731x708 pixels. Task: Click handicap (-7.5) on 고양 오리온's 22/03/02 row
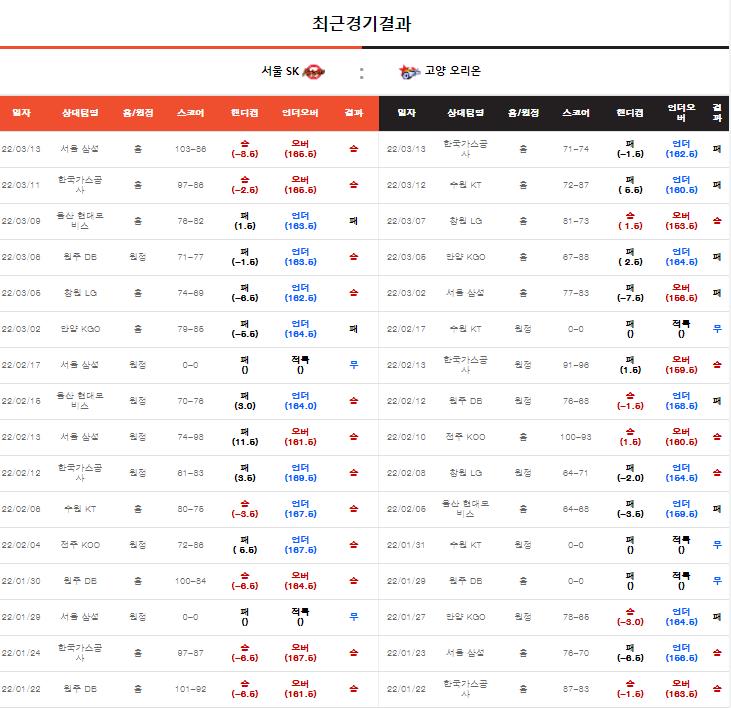pyautogui.click(x=630, y=298)
